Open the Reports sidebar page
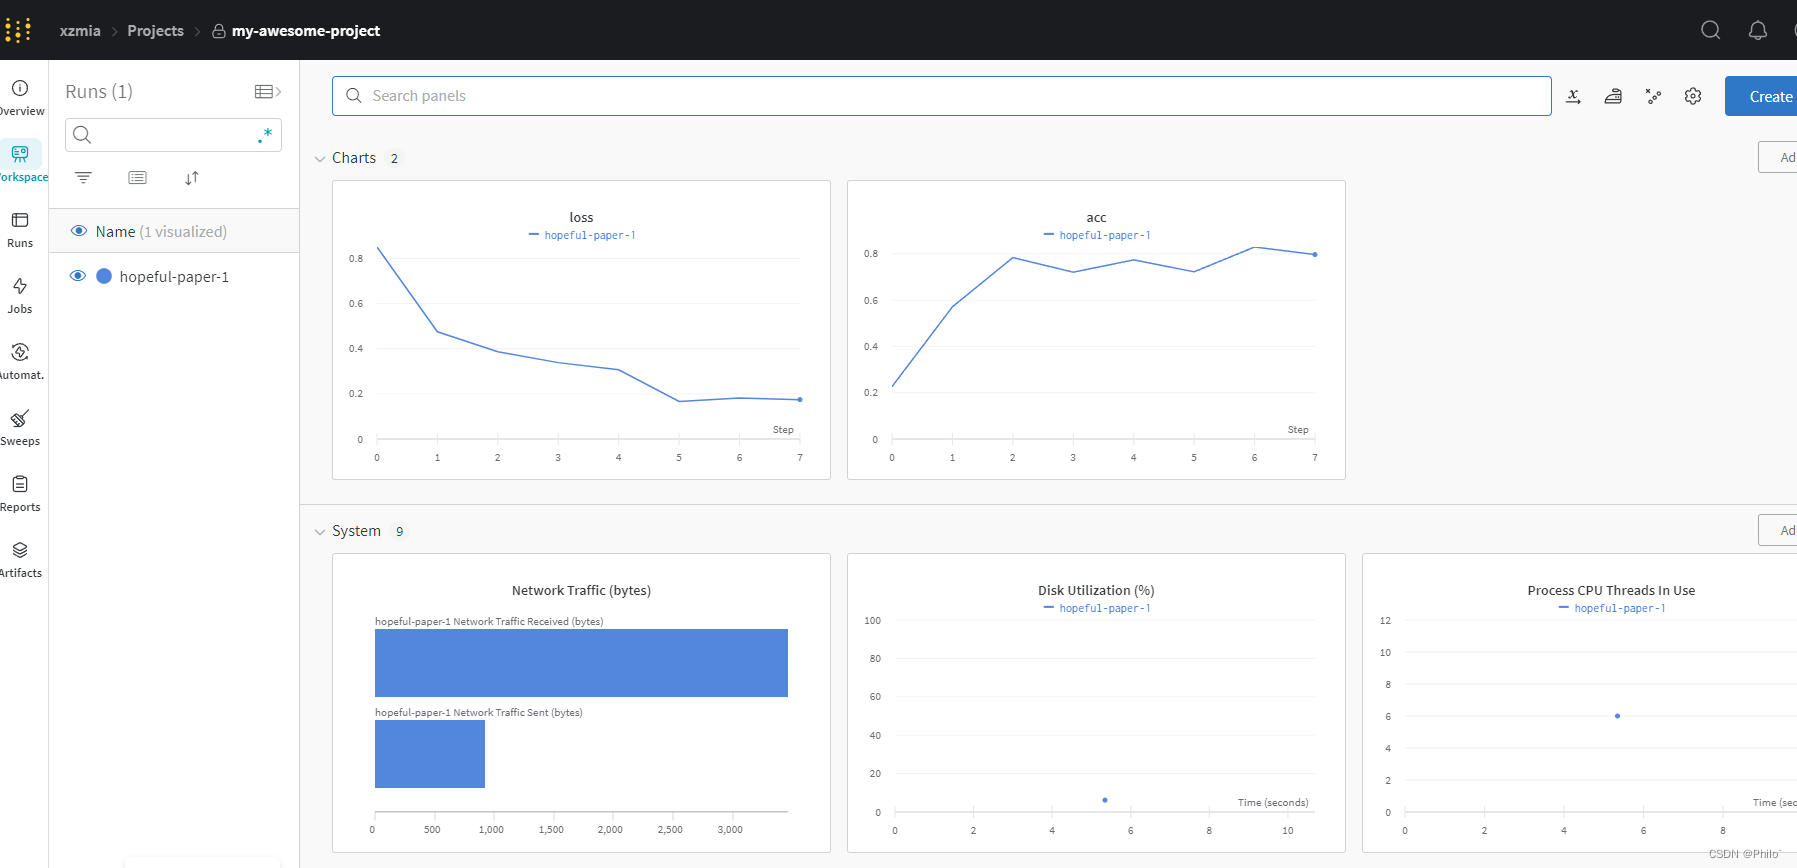 (x=20, y=493)
